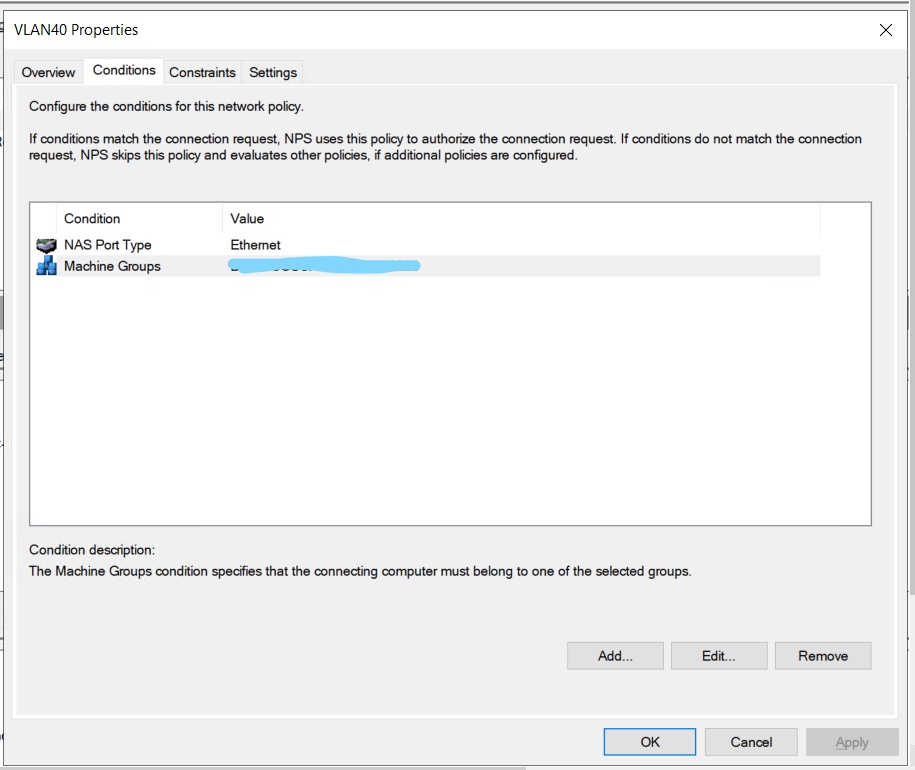Click the Ethernet value entry
The height and width of the screenshot is (770, 915).
tap(257, 244)
